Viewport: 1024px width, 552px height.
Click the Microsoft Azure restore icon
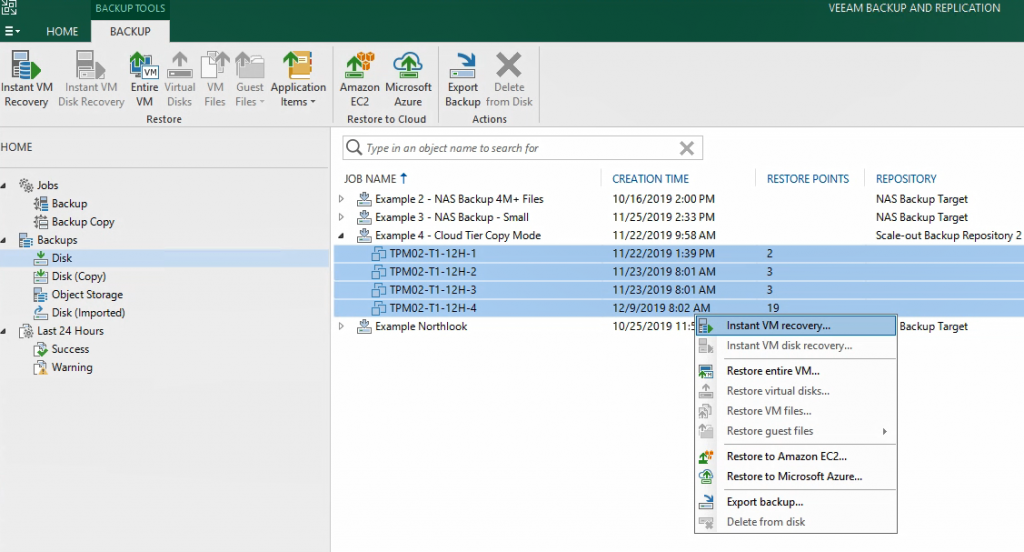(408, 79)
